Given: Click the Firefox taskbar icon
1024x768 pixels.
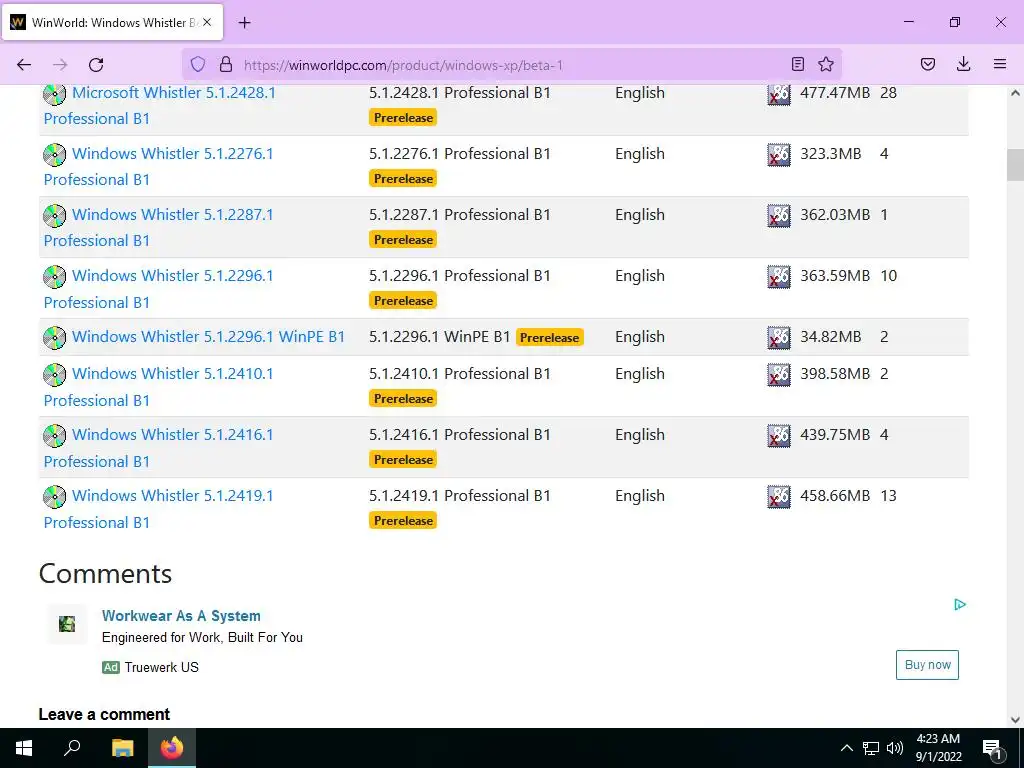Looking at the screenshot, I should point(172,748).
